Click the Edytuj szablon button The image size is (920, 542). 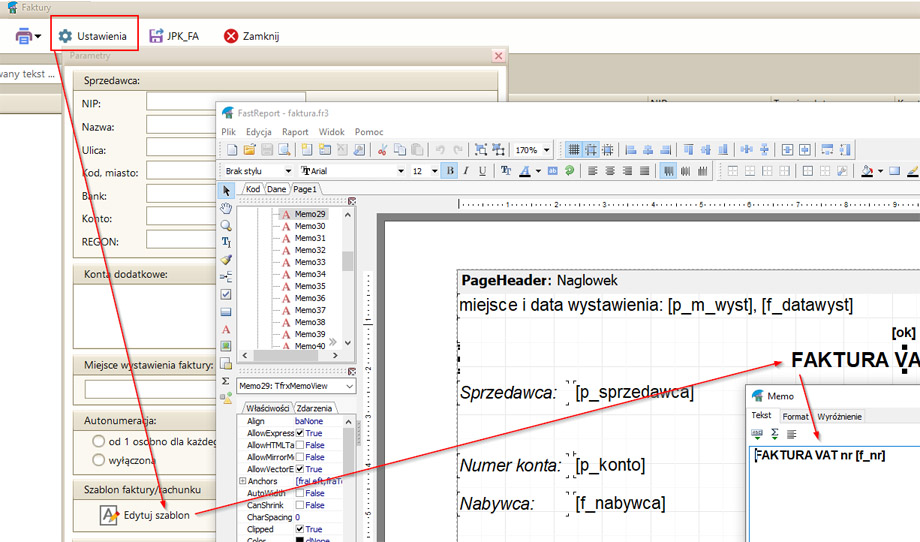[145, 515]
